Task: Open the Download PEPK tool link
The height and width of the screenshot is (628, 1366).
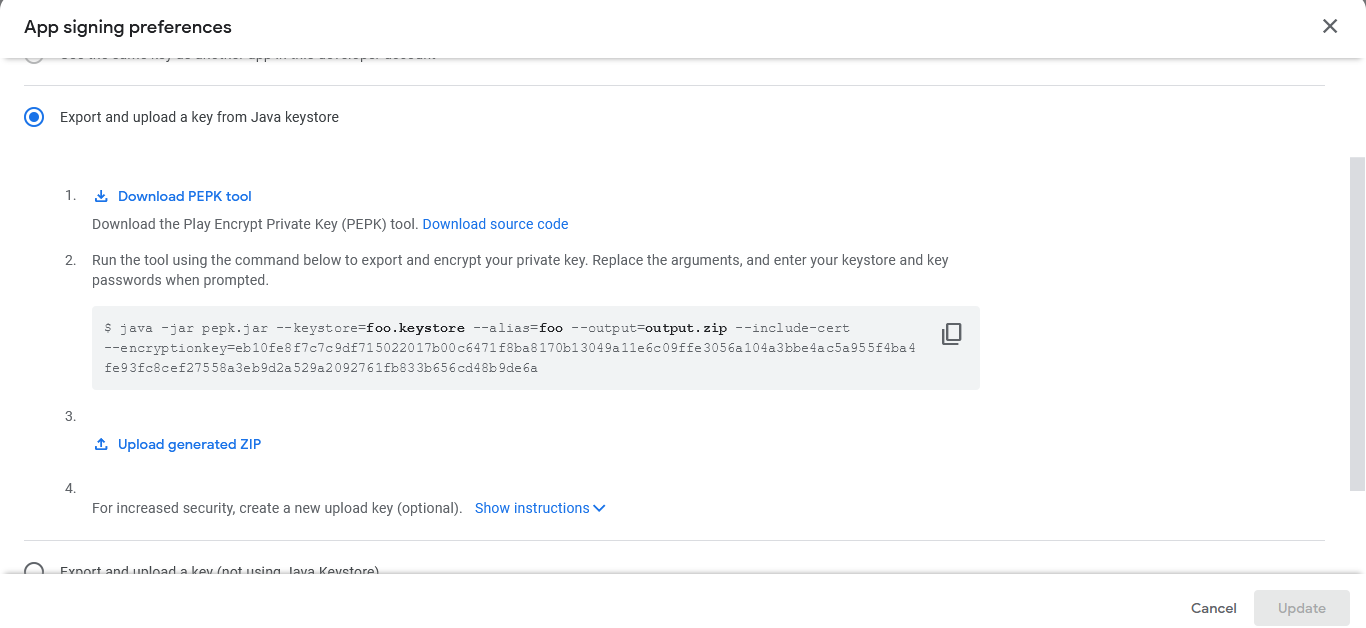Action: pos(185,196)
